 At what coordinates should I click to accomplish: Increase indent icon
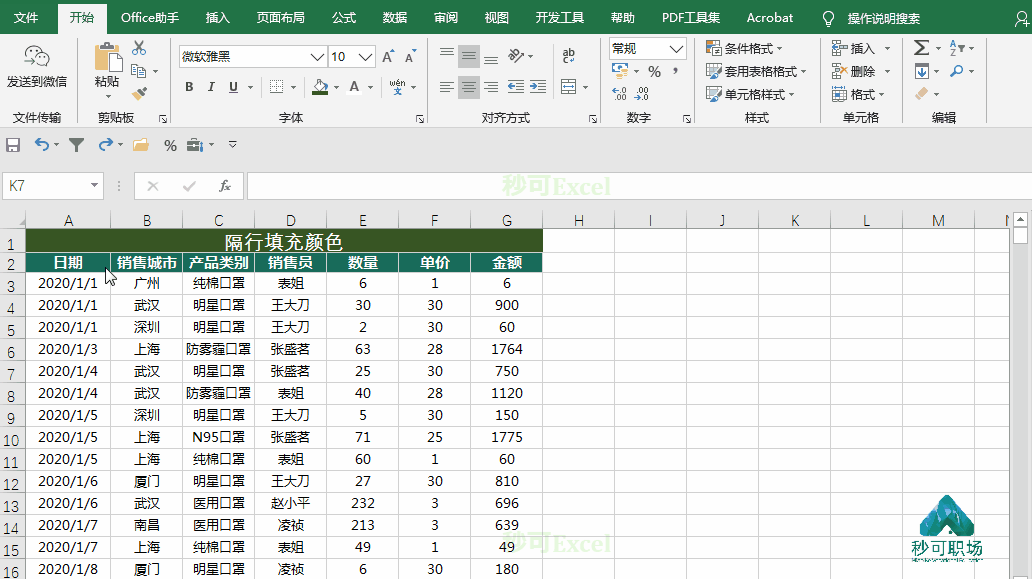coord(538,87)
